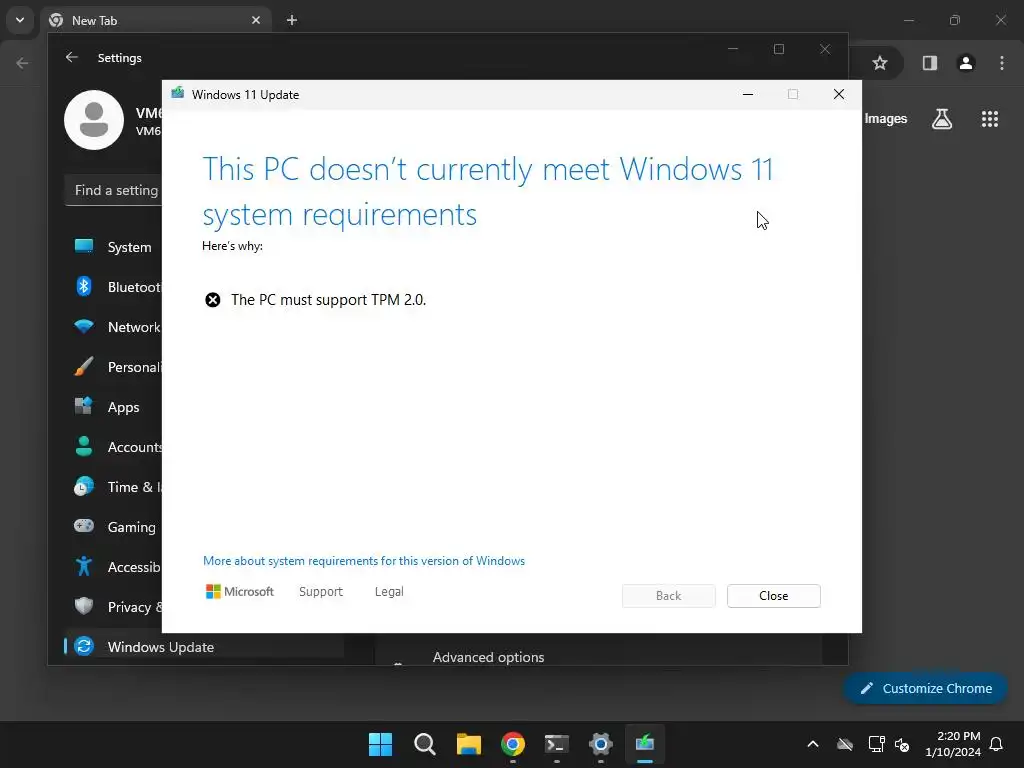Close the Windows 11 Update dialog via Close button

(x=773, y=596)
